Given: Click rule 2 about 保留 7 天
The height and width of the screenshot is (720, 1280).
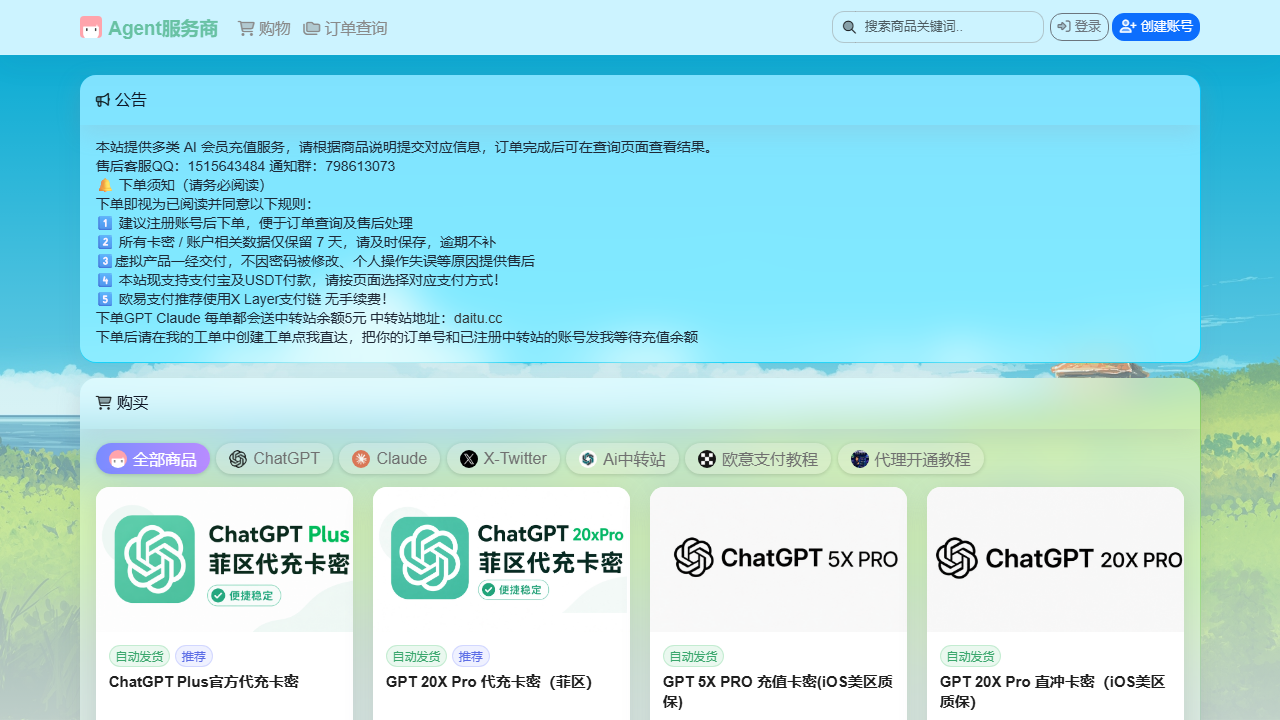Looking at the screenshot, I should tap(296, 242).
